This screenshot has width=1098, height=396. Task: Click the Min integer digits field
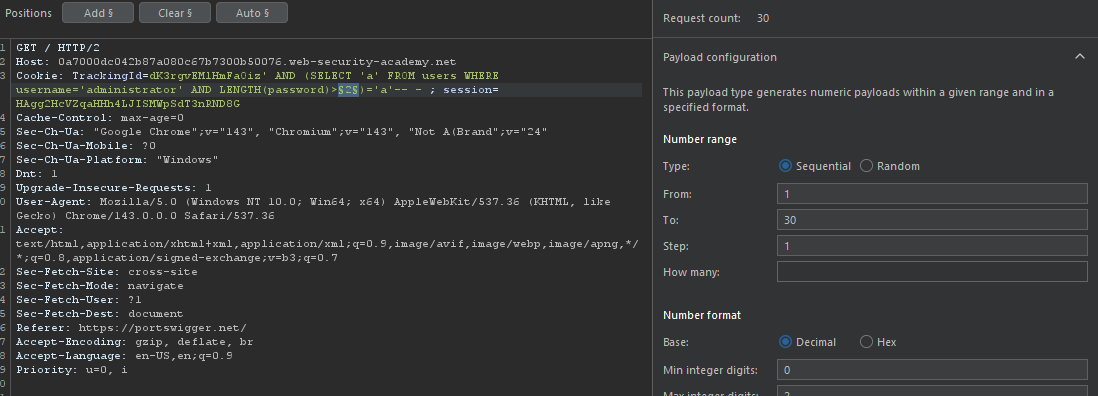coord(932,369)
